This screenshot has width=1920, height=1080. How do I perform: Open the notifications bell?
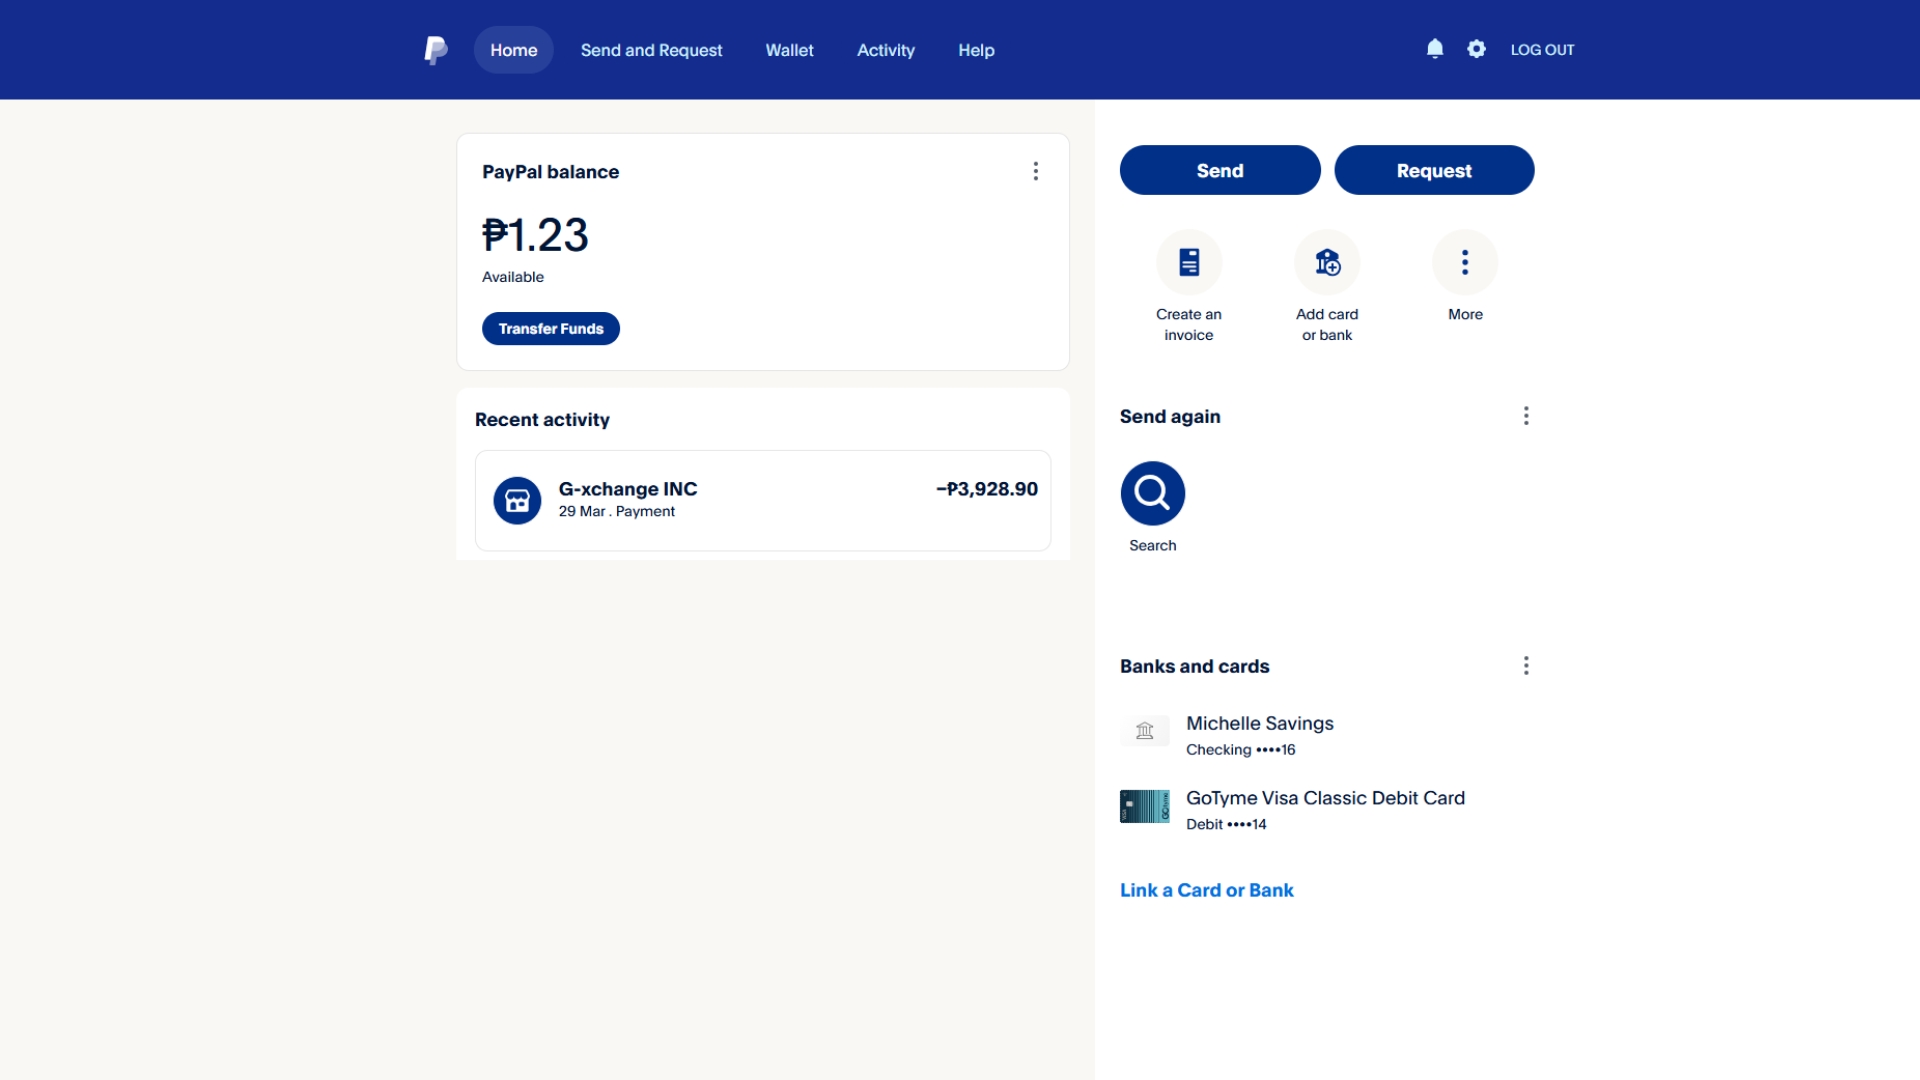(1435, 49)
